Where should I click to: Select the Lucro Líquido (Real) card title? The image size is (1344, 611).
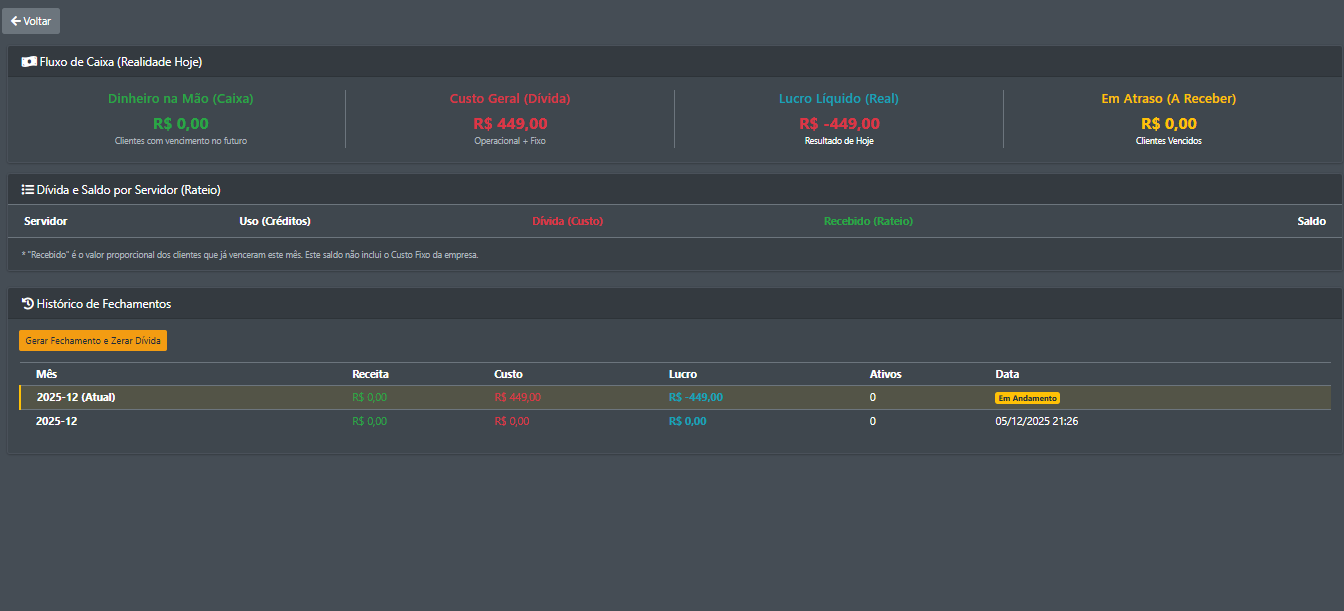(839, 99)
